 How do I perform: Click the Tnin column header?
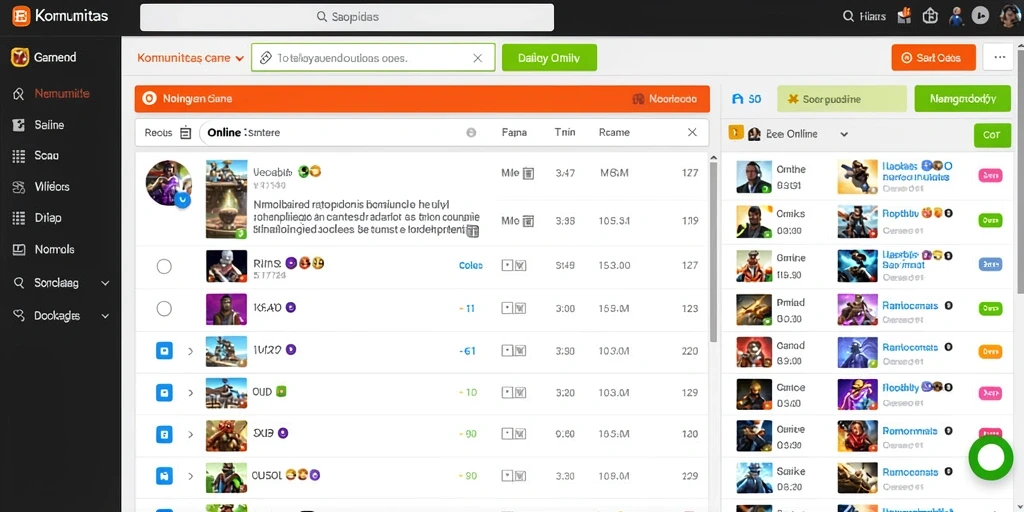565,132
